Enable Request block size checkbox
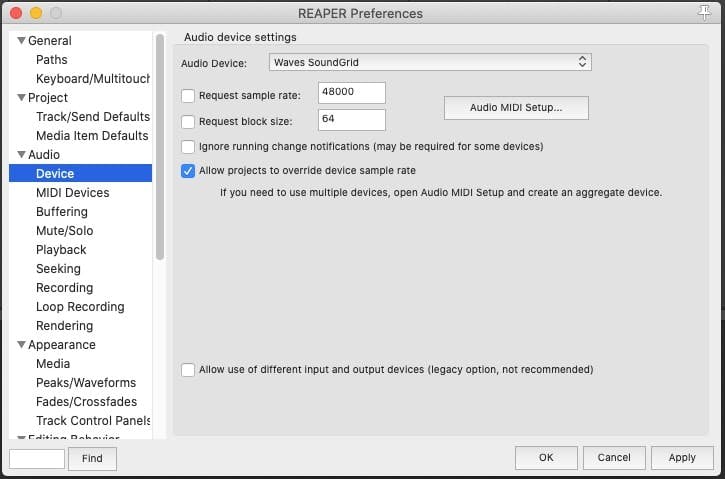Viewport: 725px width, 479px height. (x=188, y=122)
